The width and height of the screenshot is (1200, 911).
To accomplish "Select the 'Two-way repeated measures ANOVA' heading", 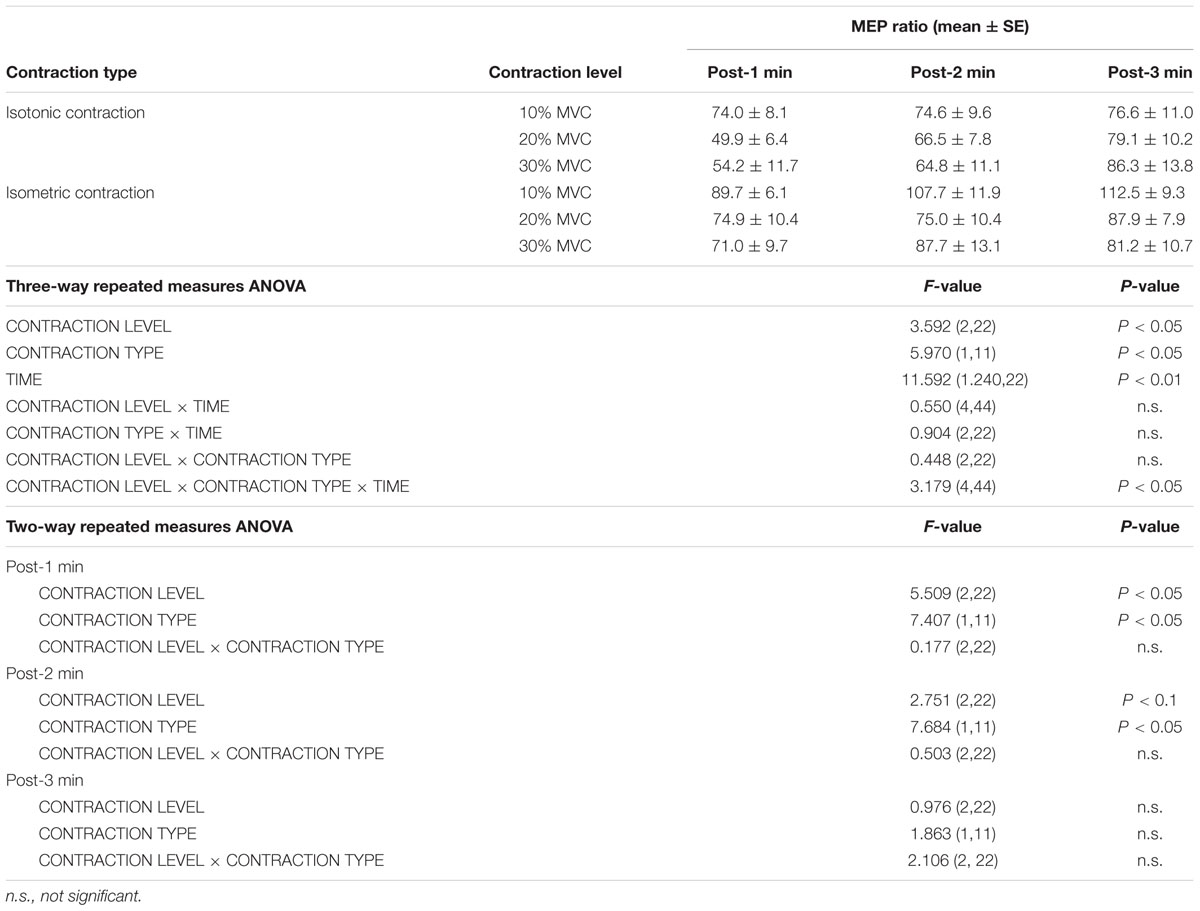I will pyautogui.click(x=150, y=526).
